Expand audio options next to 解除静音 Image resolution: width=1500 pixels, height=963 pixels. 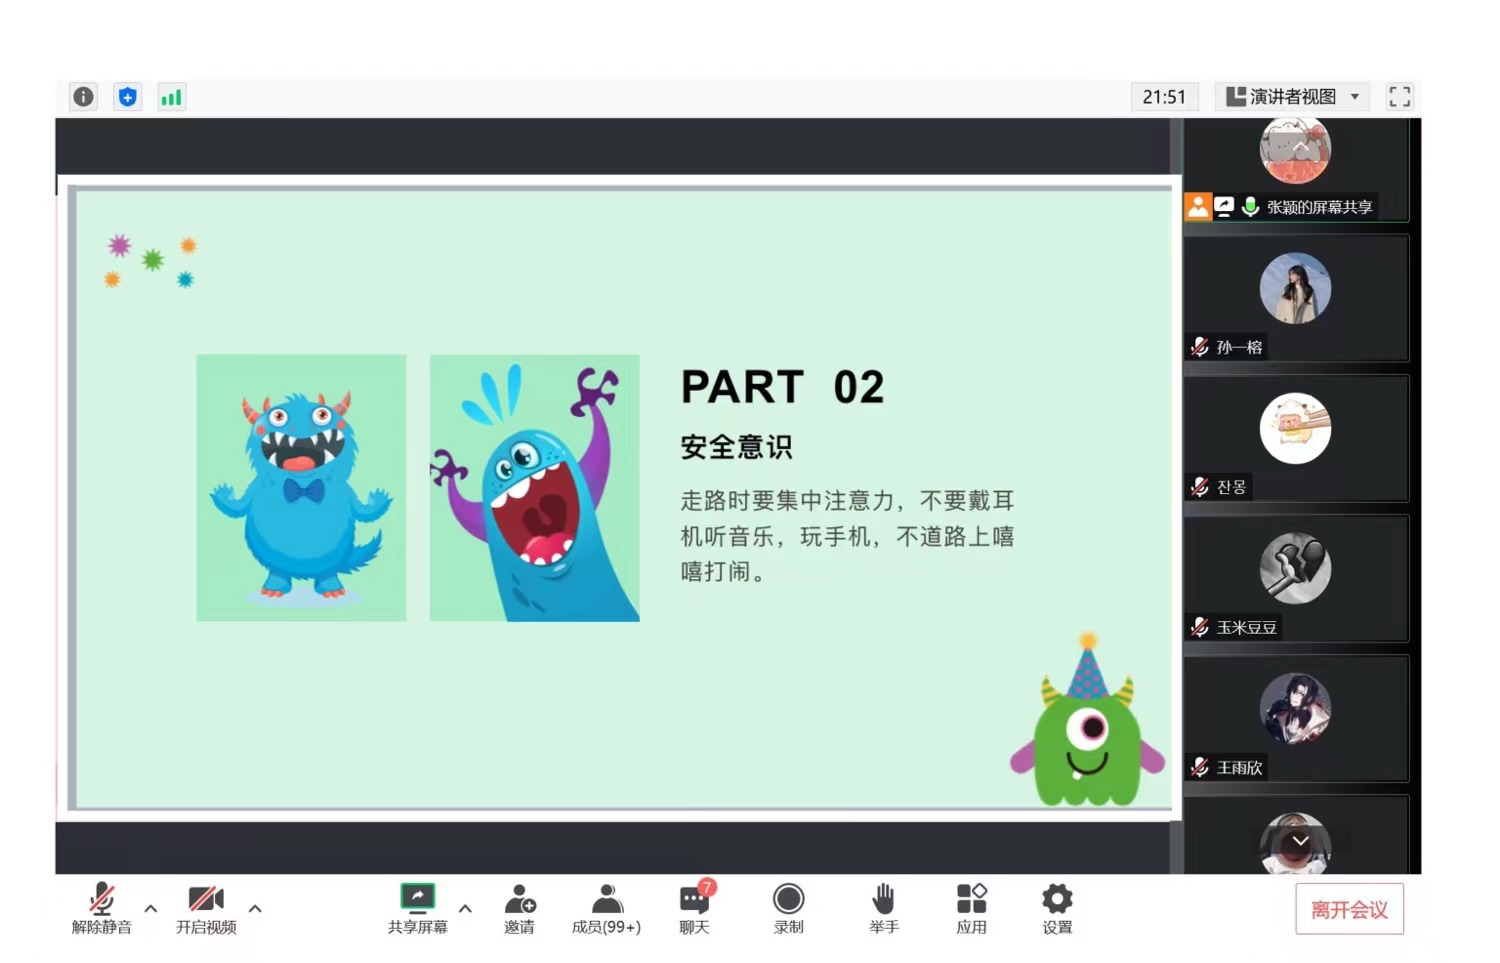point(151,908)
